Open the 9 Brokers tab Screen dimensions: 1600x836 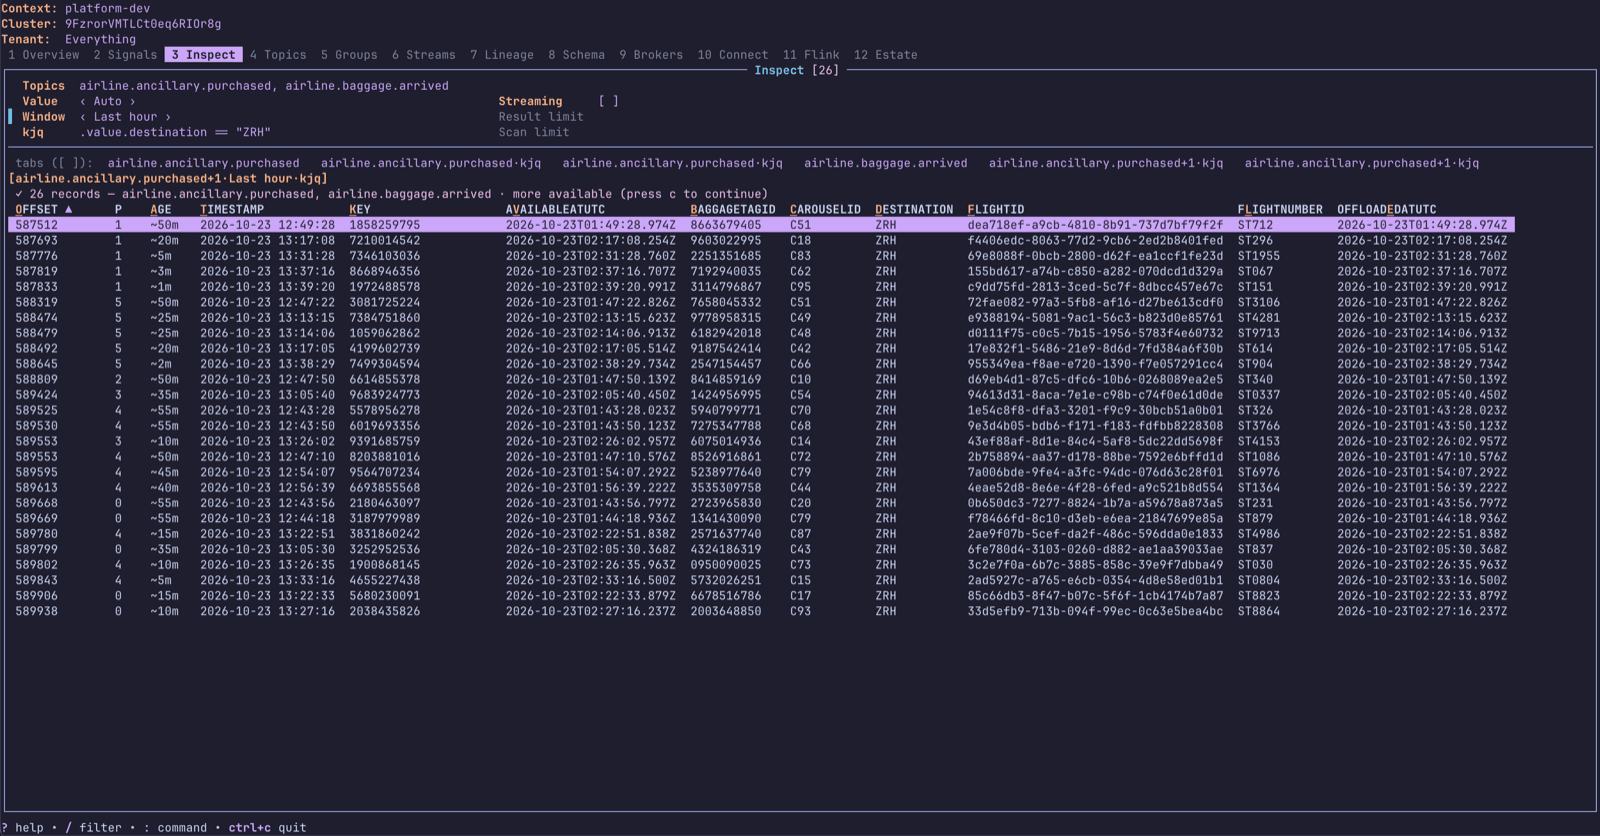[x=651, y=55]
